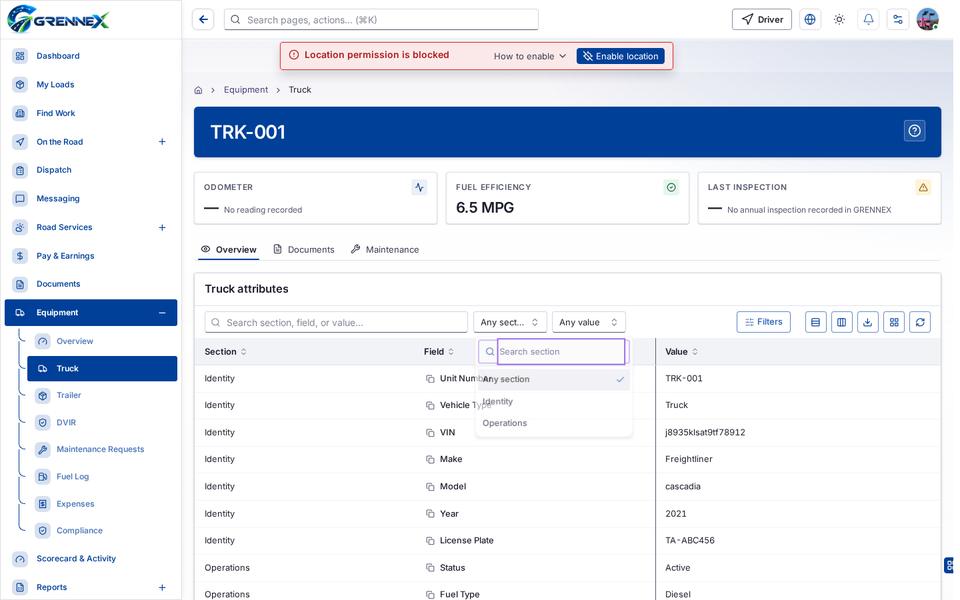Click the Driver mode button

point(762,20)
